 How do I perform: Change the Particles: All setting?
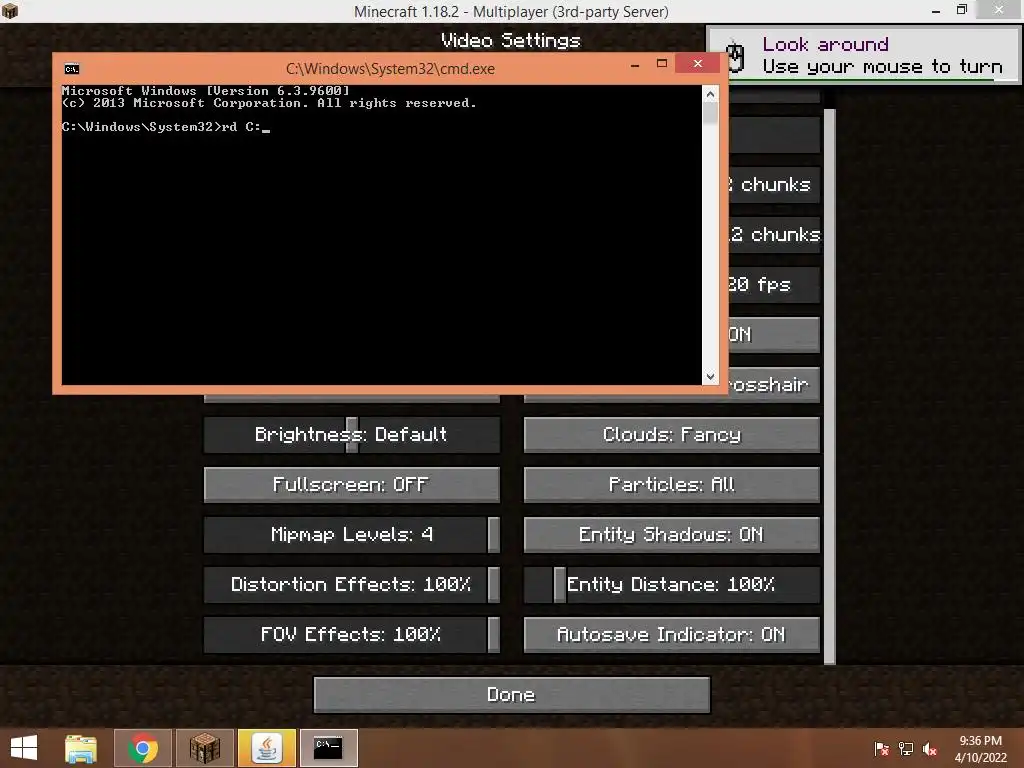pyautogui.click(x=671, y=485)
